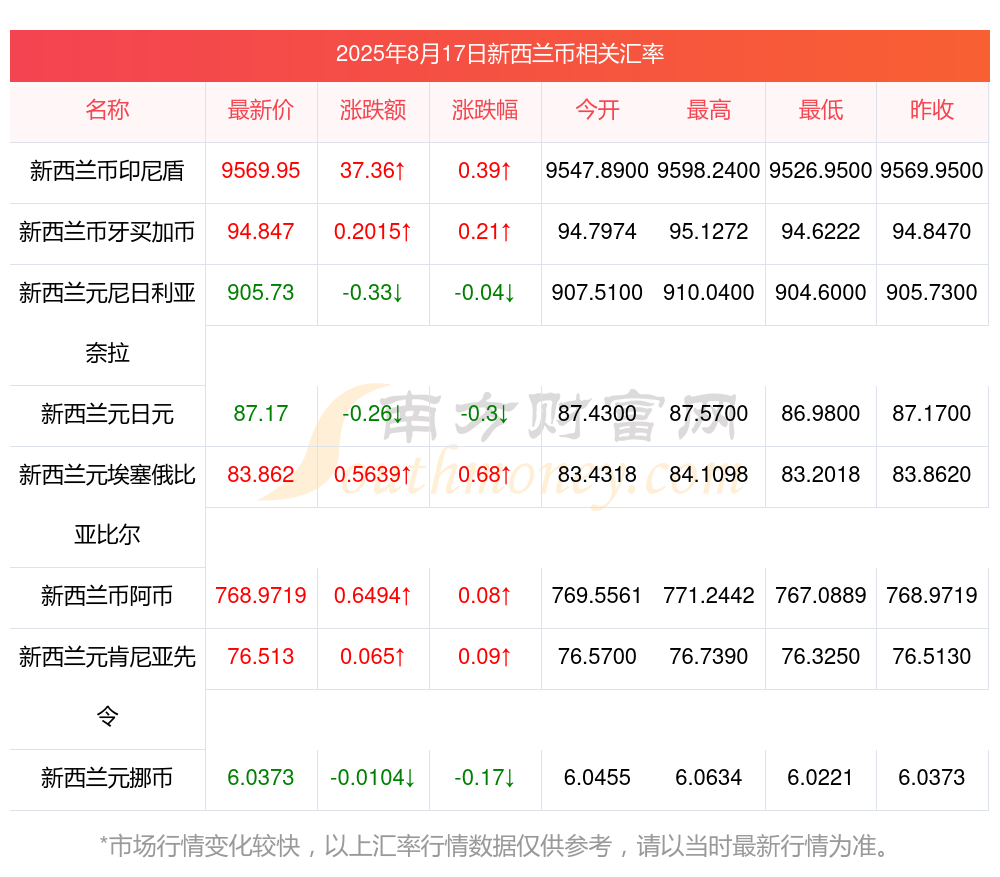The image size is (1000, 877).
Task: Click the low value 9526.9500
Action: tap(821, 170)
